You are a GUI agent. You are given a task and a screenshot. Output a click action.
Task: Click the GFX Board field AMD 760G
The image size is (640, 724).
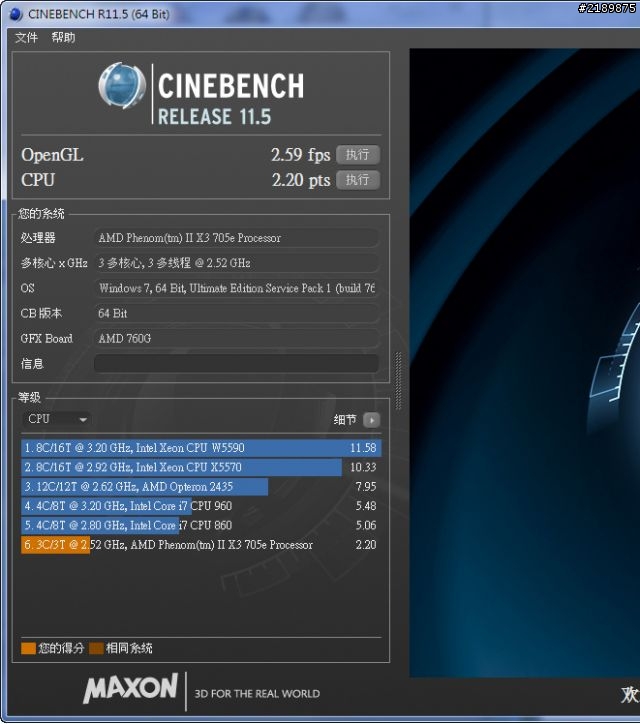tap(236, 338)
